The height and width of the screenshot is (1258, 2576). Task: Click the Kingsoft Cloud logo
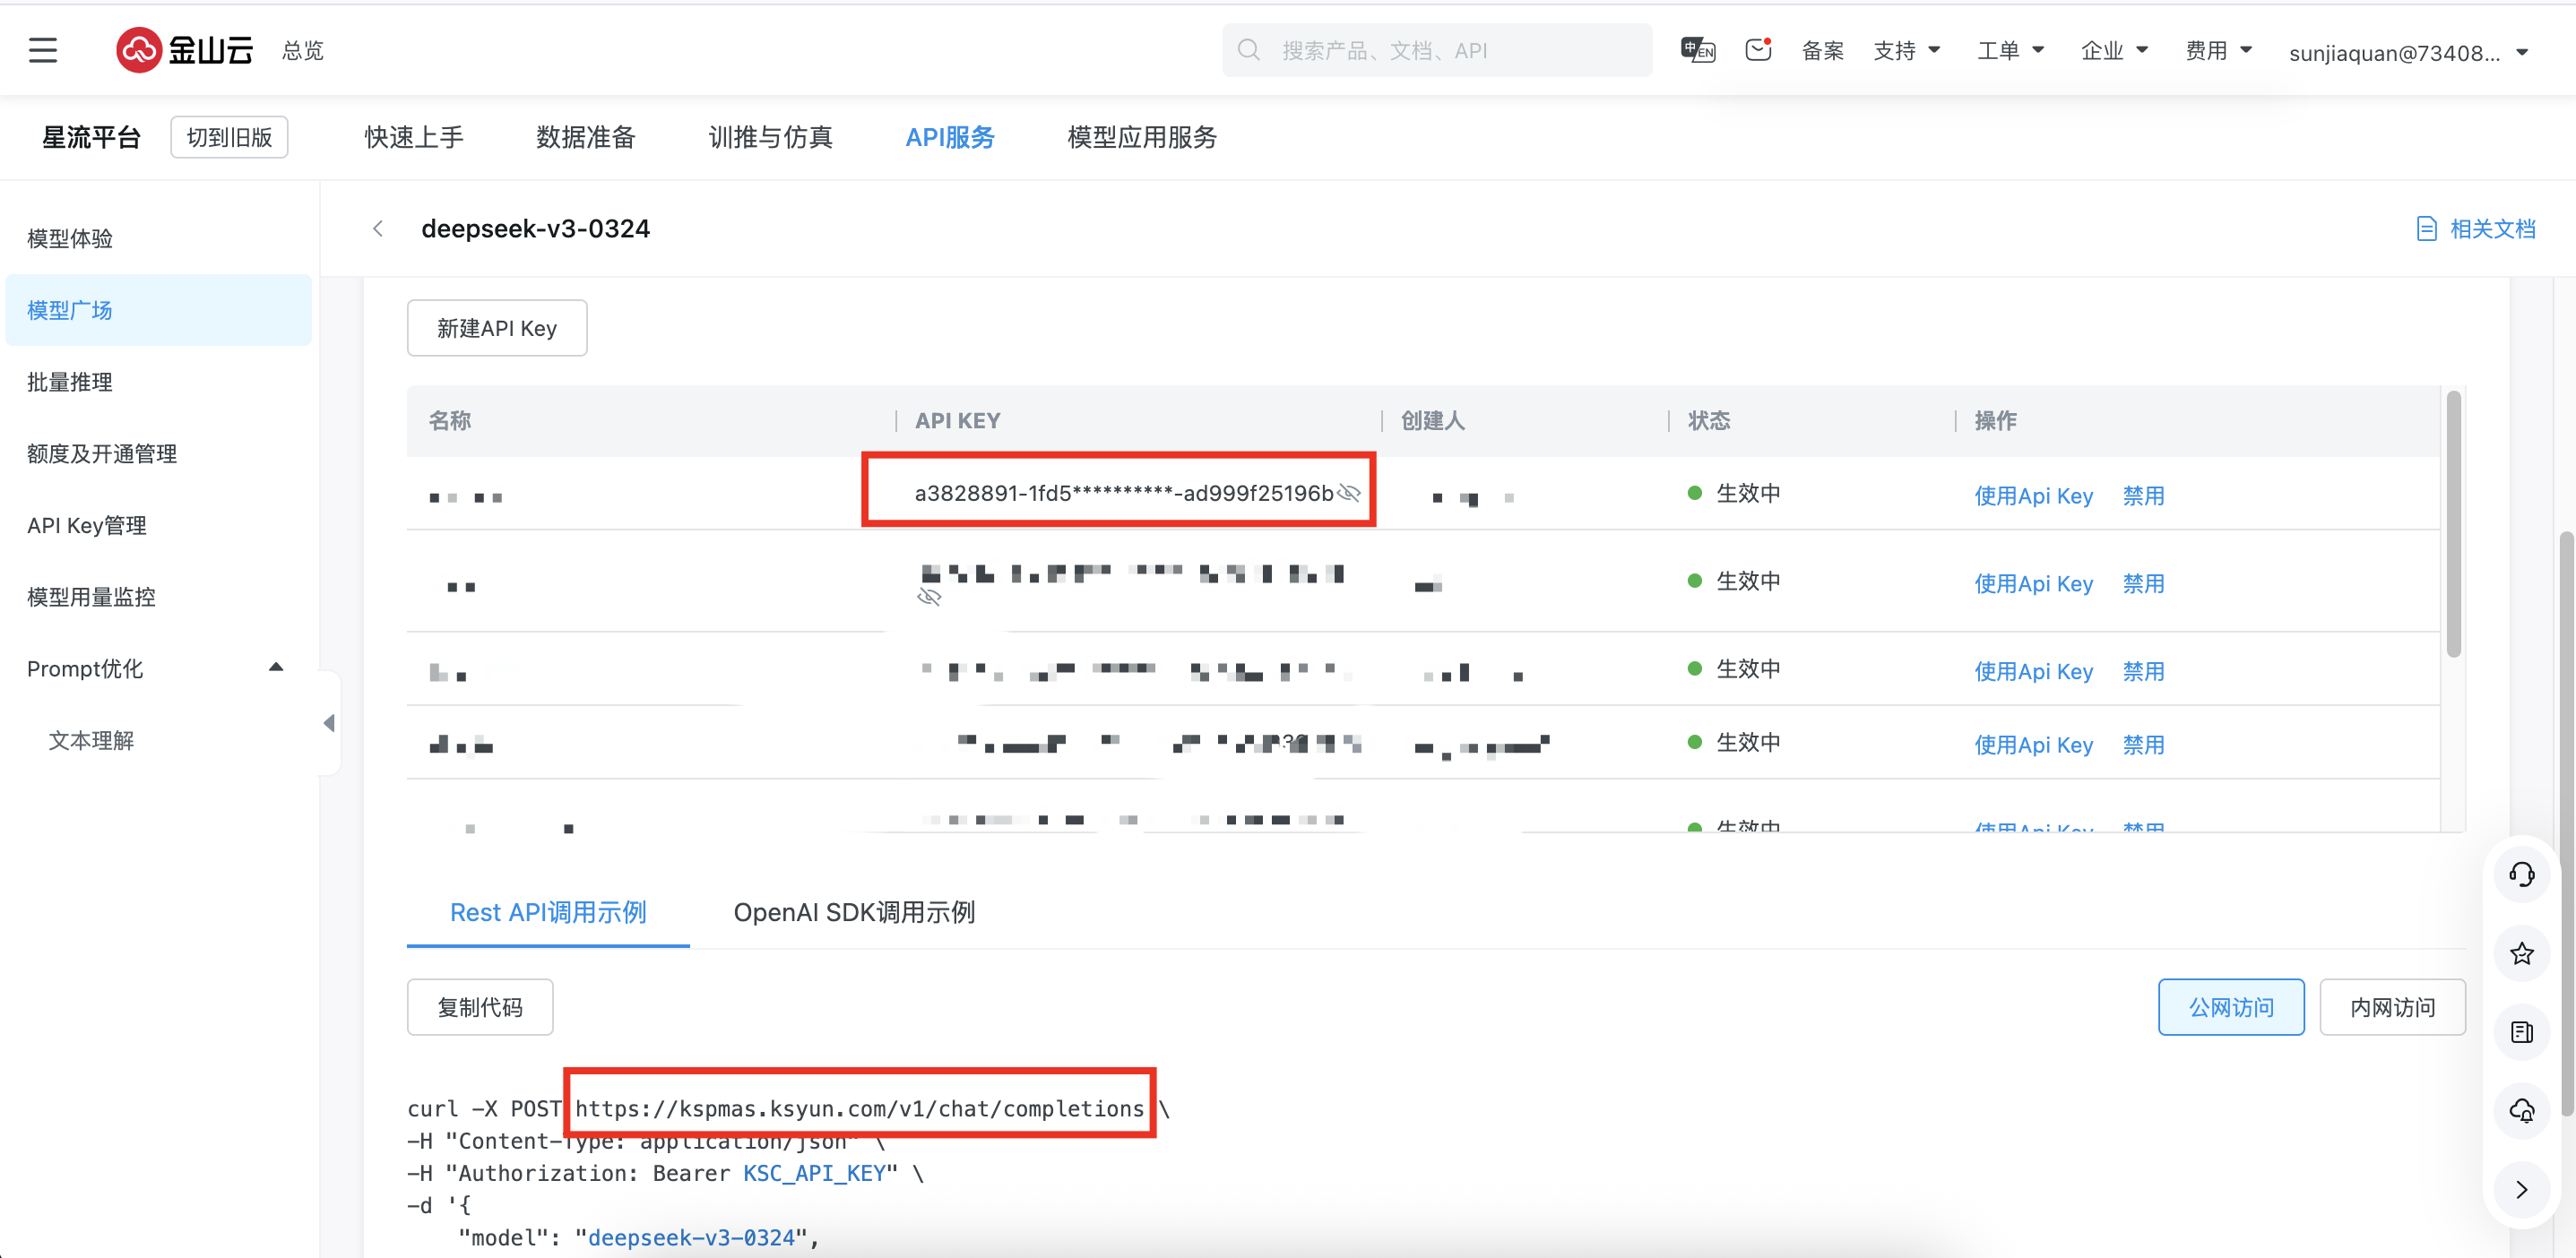pyautogui.click(x=185, y=50)
